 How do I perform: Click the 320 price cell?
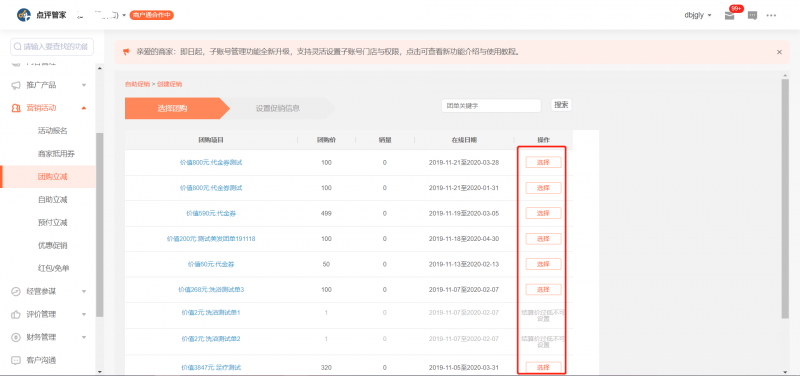point(326,367)
